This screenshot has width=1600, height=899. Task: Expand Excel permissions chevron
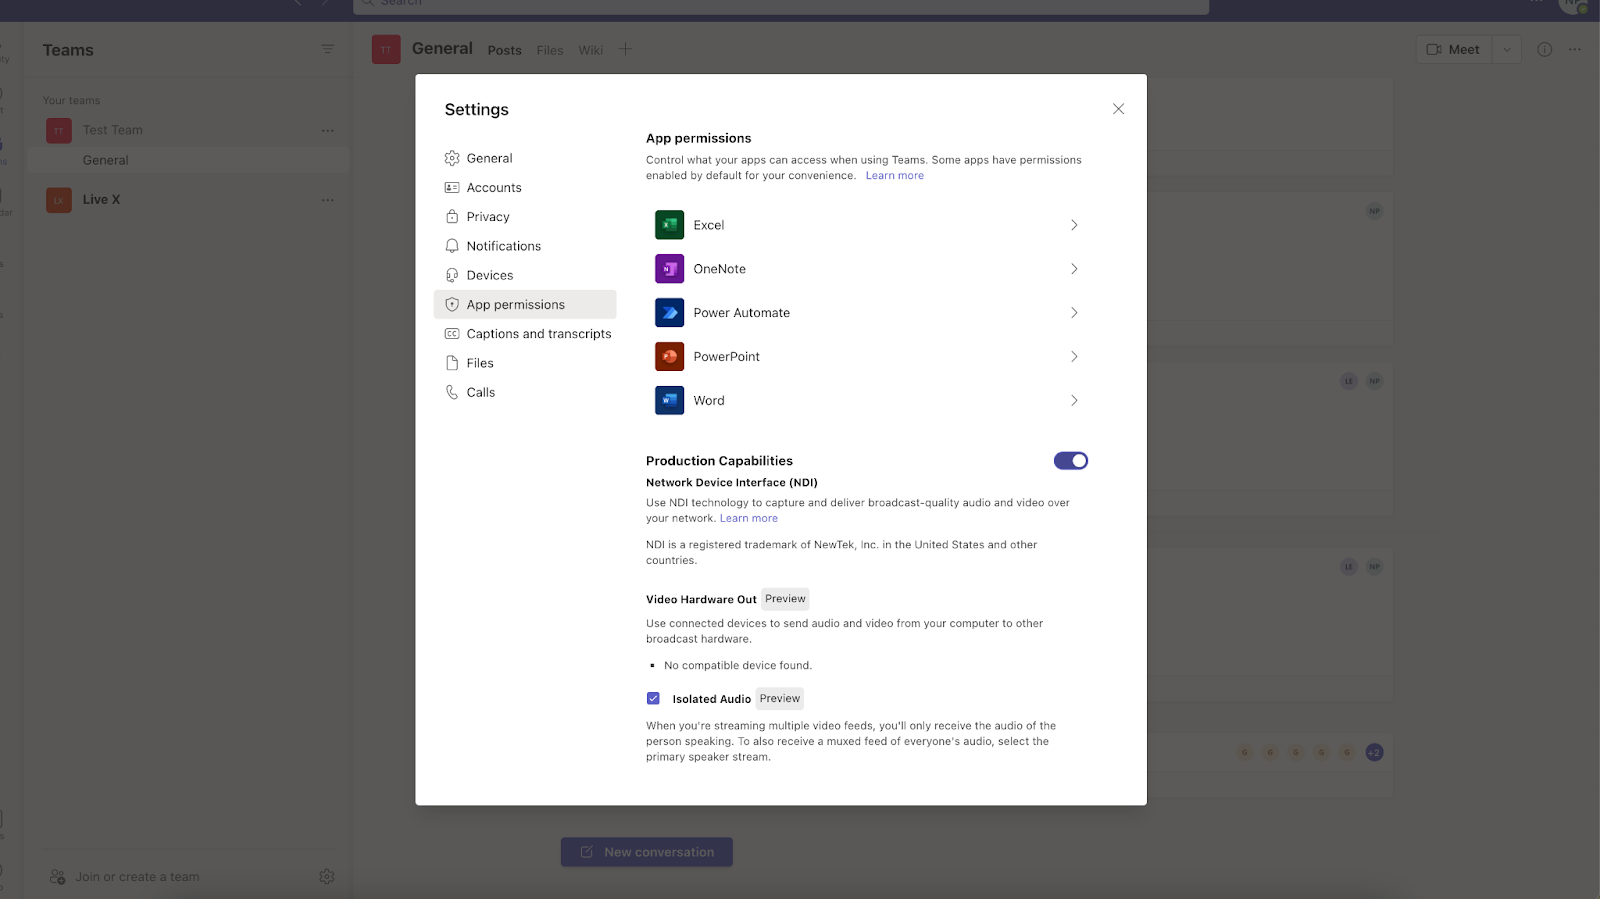(x=1074, y=225)
